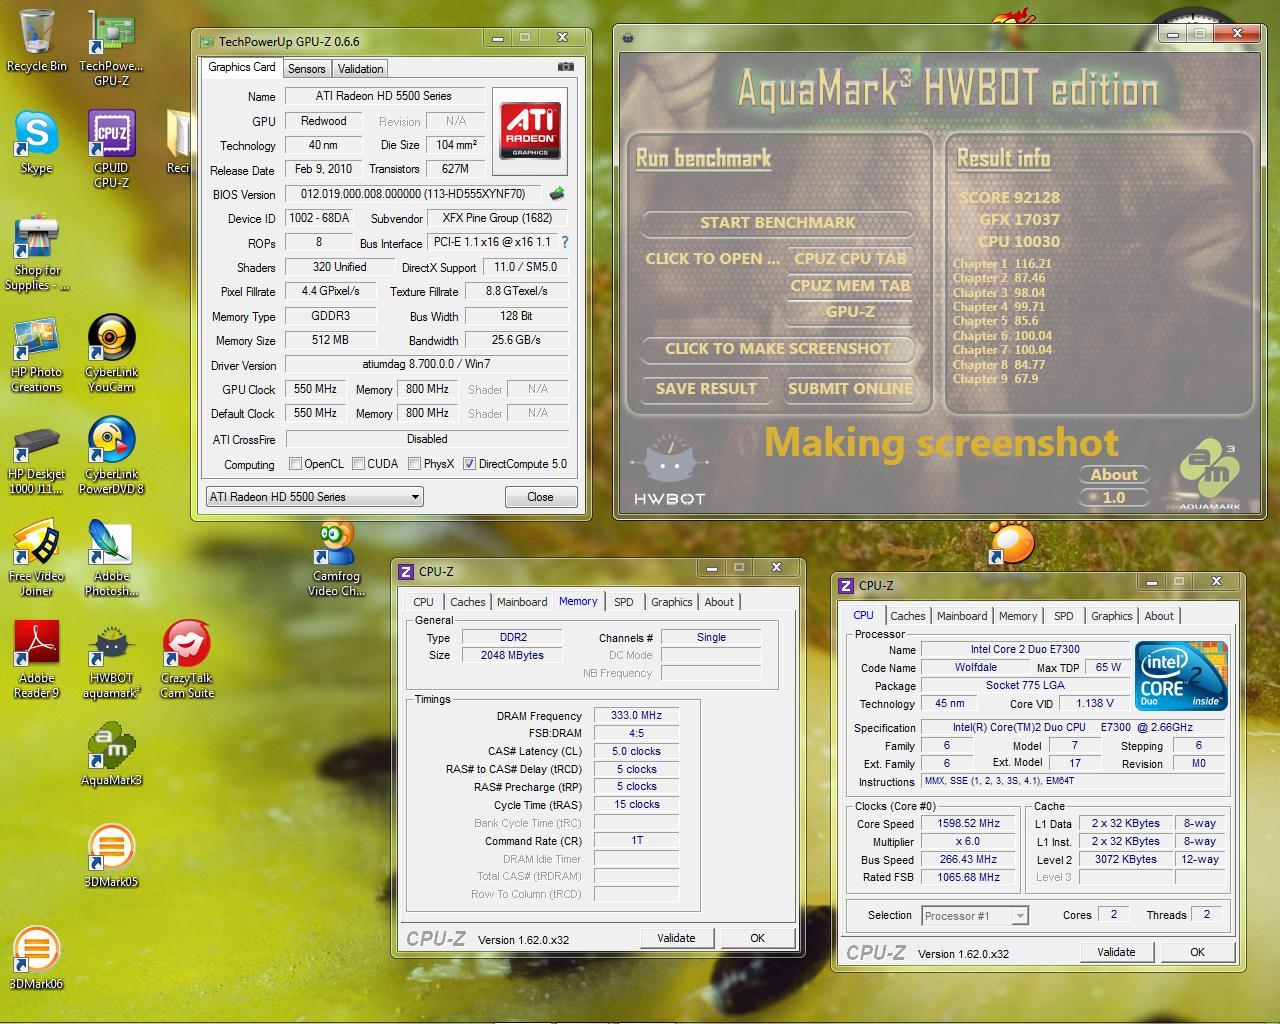This screenshot has width=1280, height=1024.
Task: Launch AquaMark3 desktop shortcut
Action: [111, 756]
